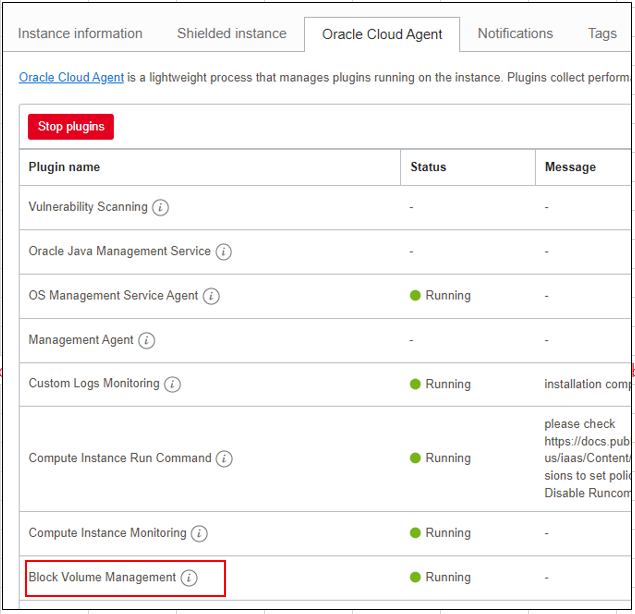Switch to Instance information tab

(80, 34)
